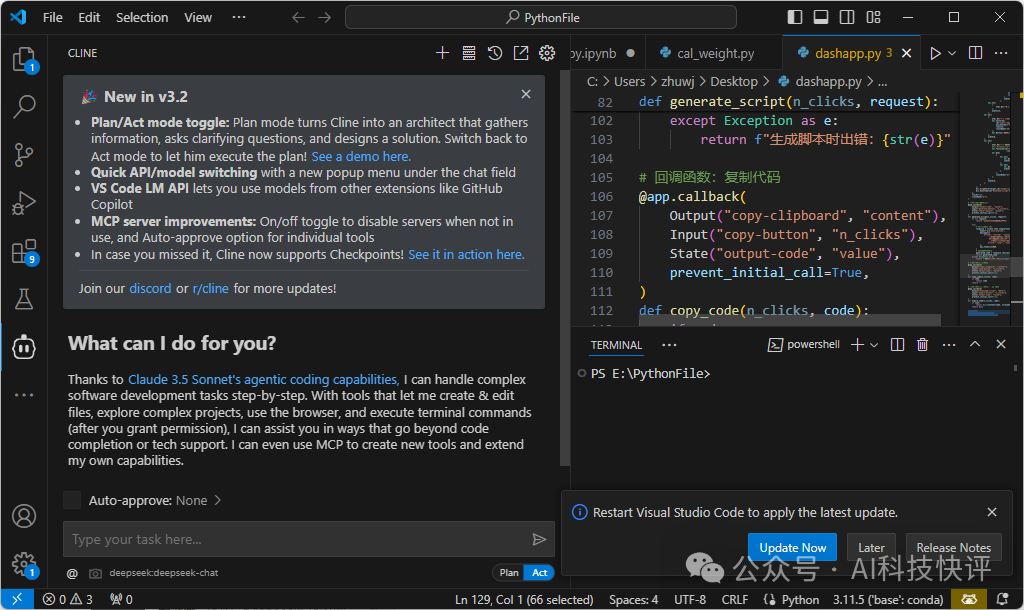Customize layout from title bar icon
The height and width of the screenshot is (610, 1024).
[873, 17]
